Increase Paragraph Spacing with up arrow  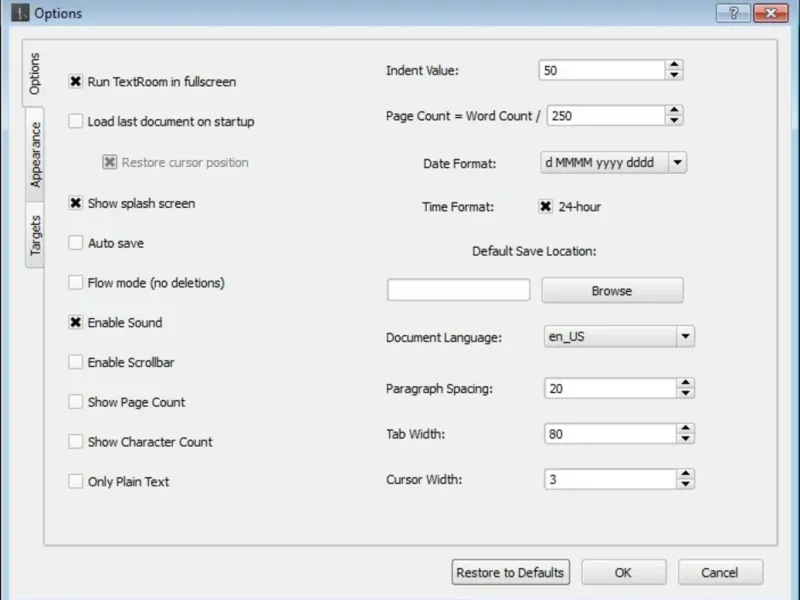[x=685, y=383]
